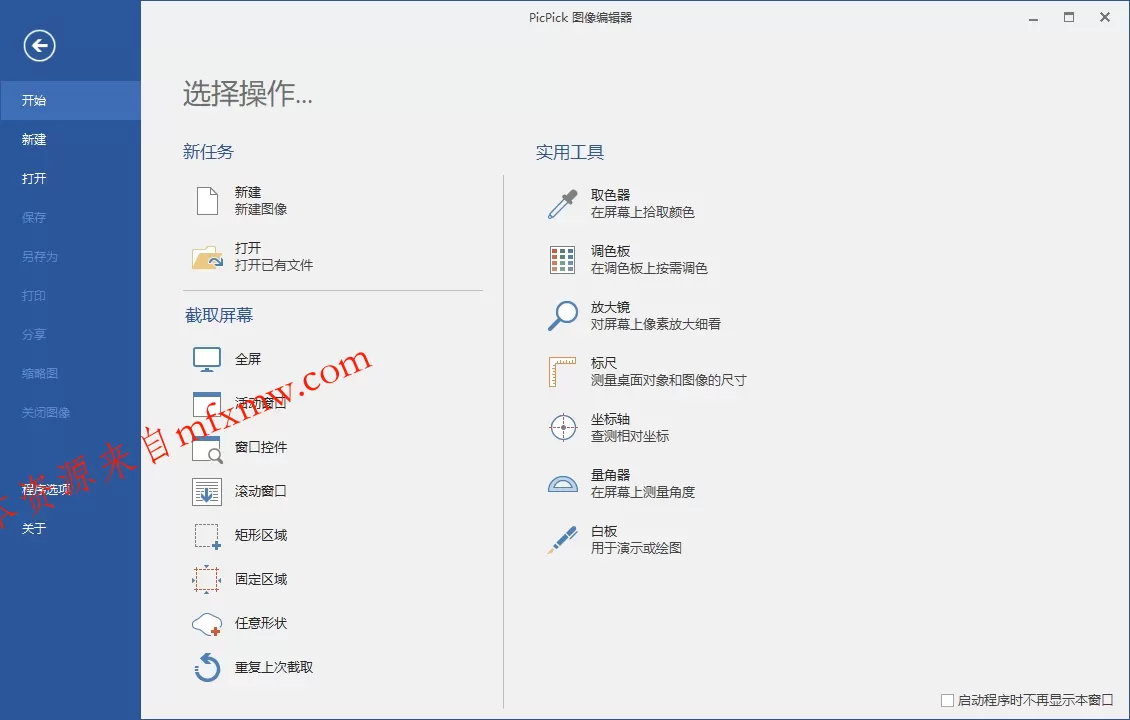
Task: Click the text 对屏幕上像素放大细看
Action: pyautogui.click(x=656, y=324)
